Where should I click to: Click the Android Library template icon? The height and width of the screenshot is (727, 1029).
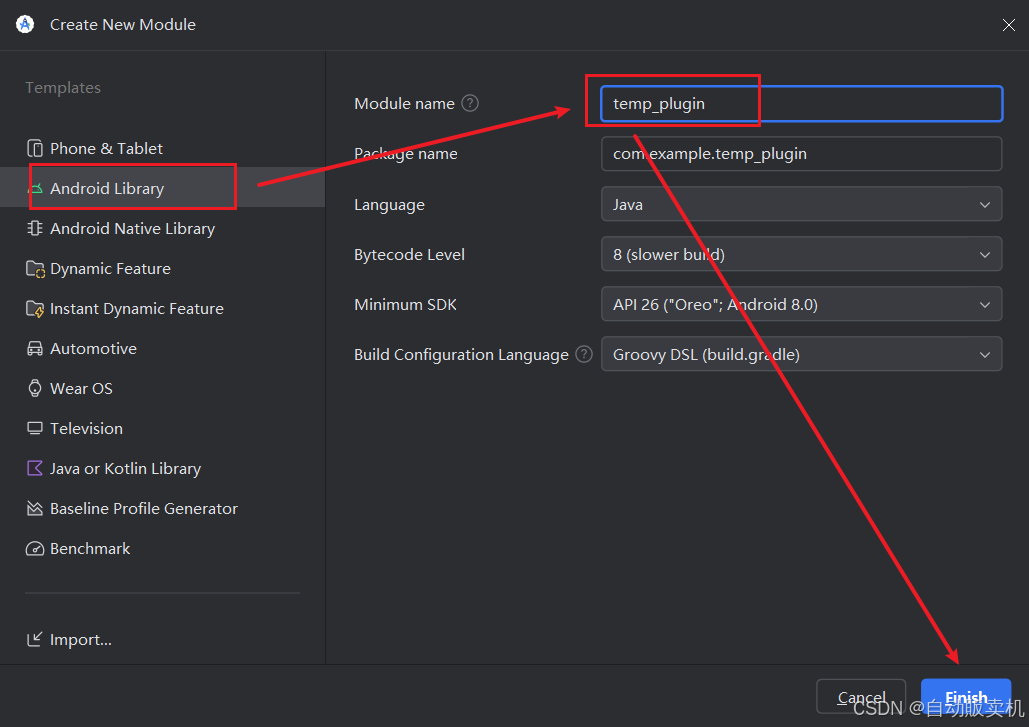tap(35, 189)
